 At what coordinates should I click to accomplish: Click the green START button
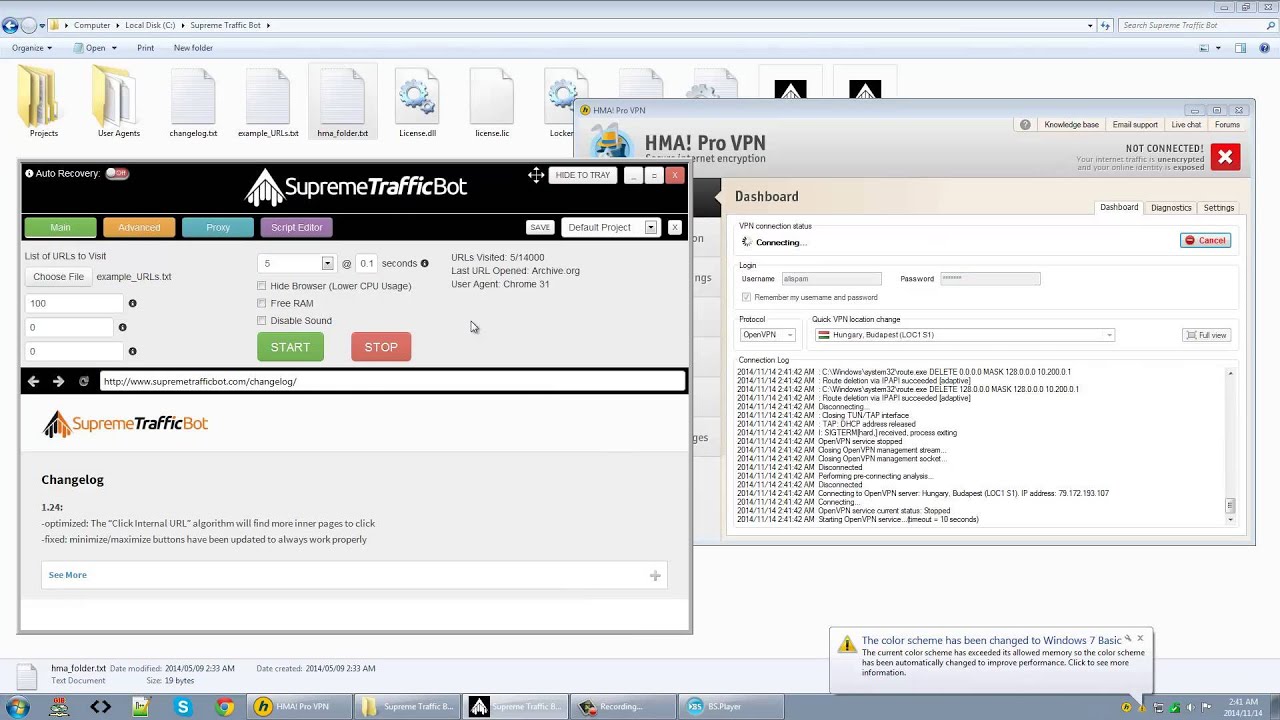click(290, 347)
